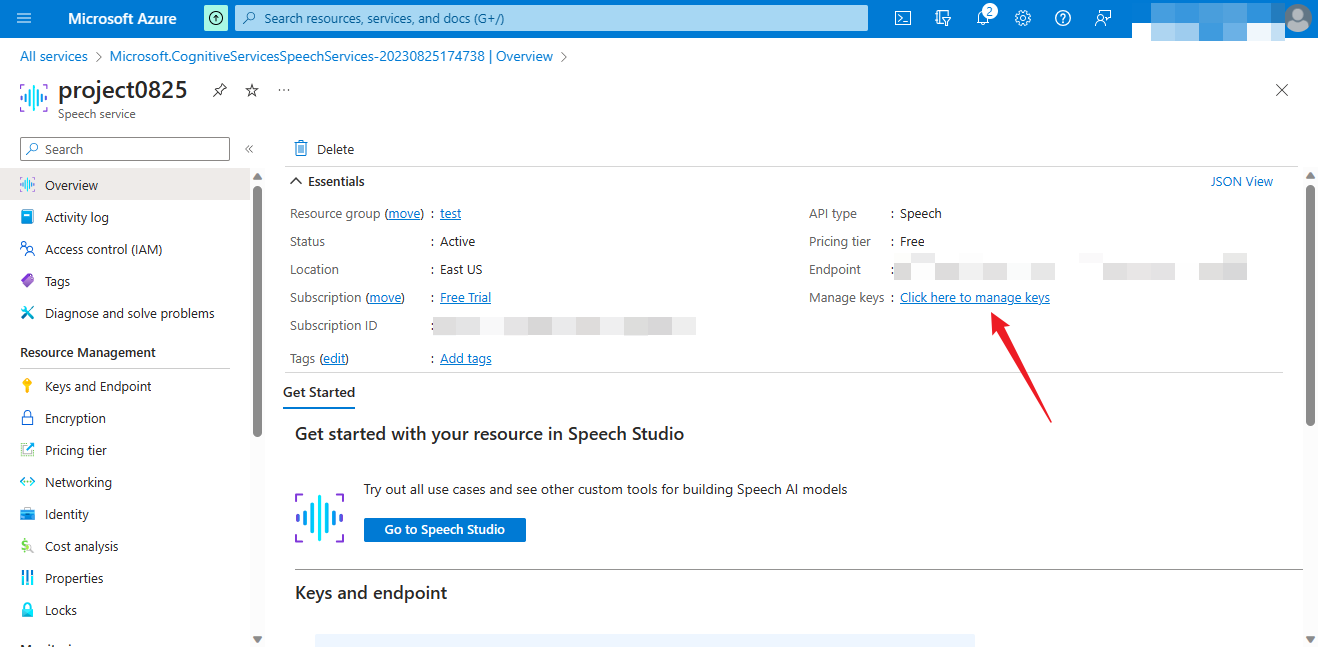Click the Networking icon in the sidebar
Viewport: 1318px width, 647px height.
[x=27, y=482]
